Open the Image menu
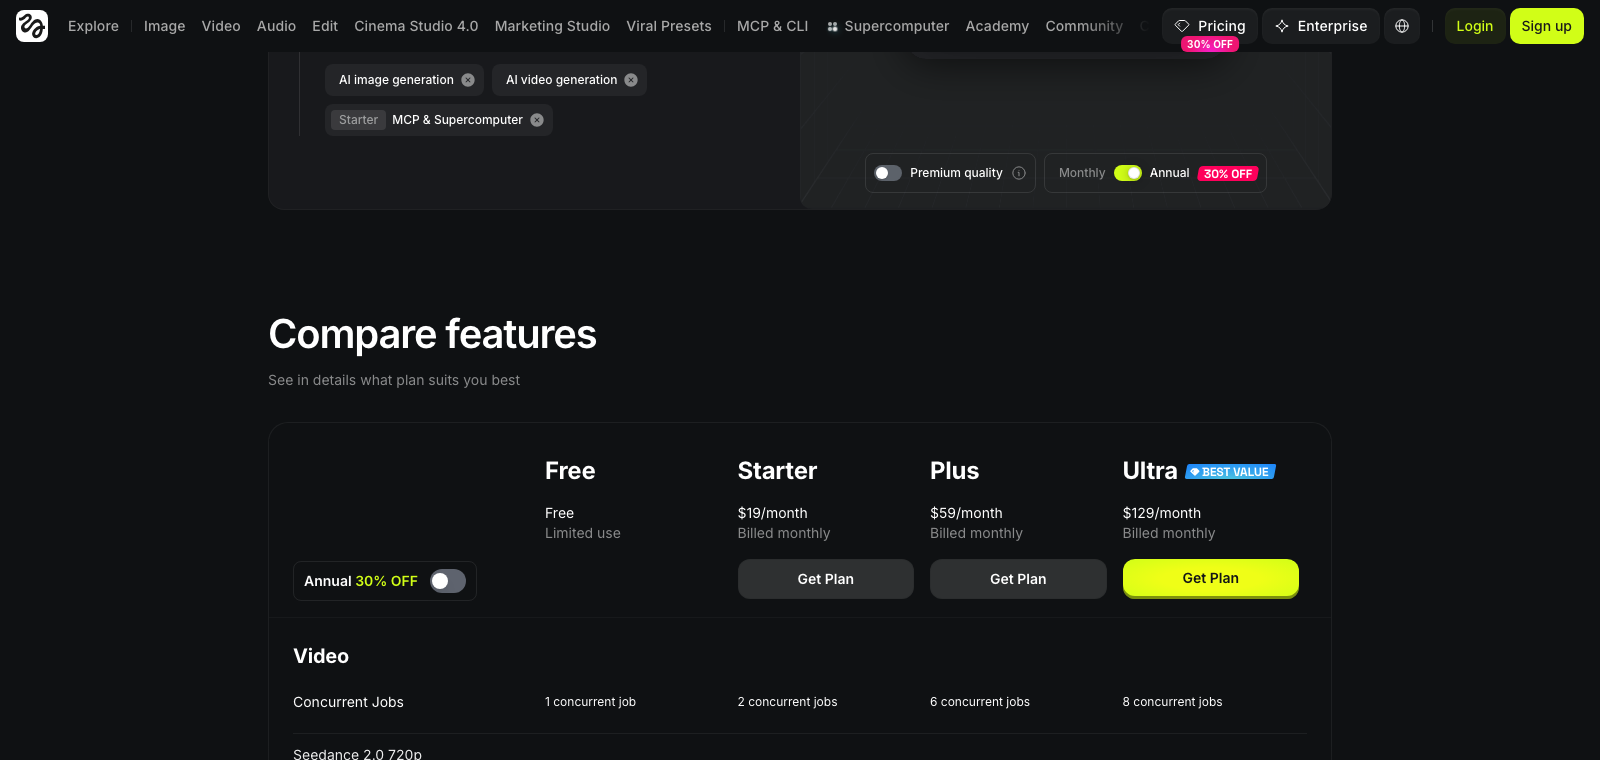1600x760 pixels. (x=164, y=26)
